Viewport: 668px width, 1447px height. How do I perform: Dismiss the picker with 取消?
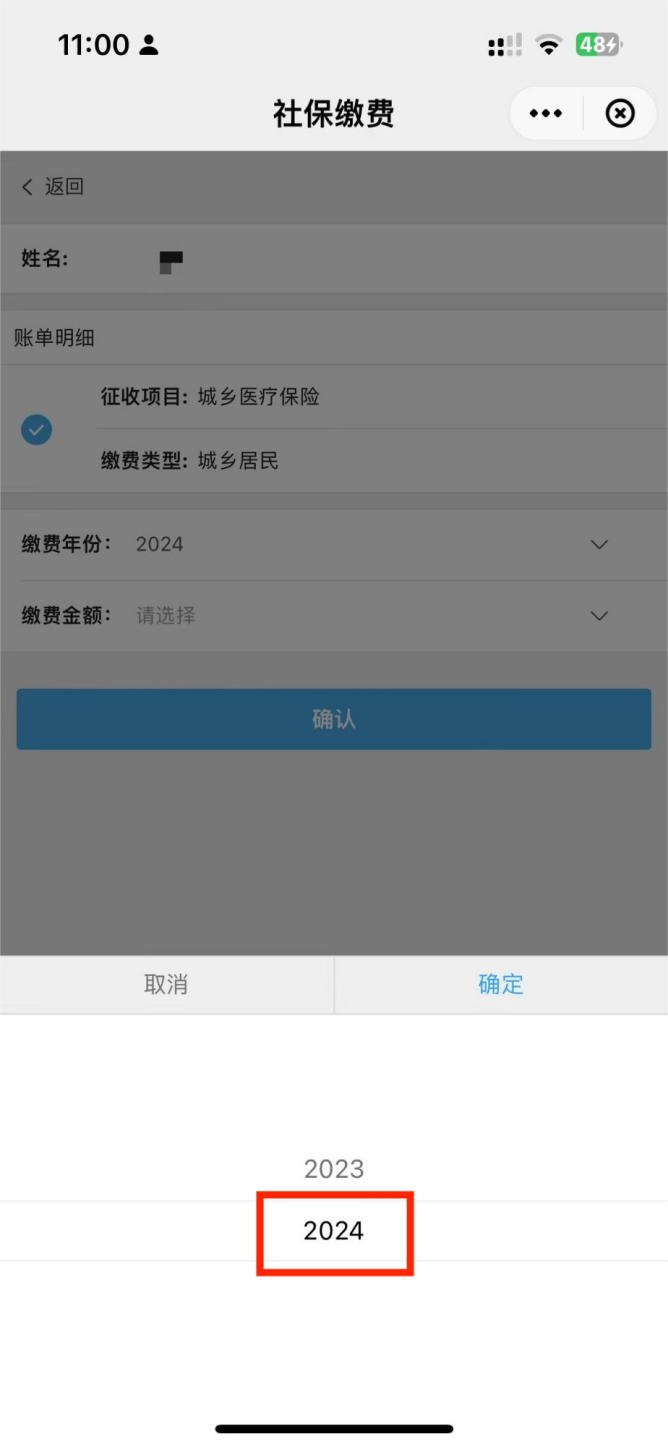tap(166, 984)
